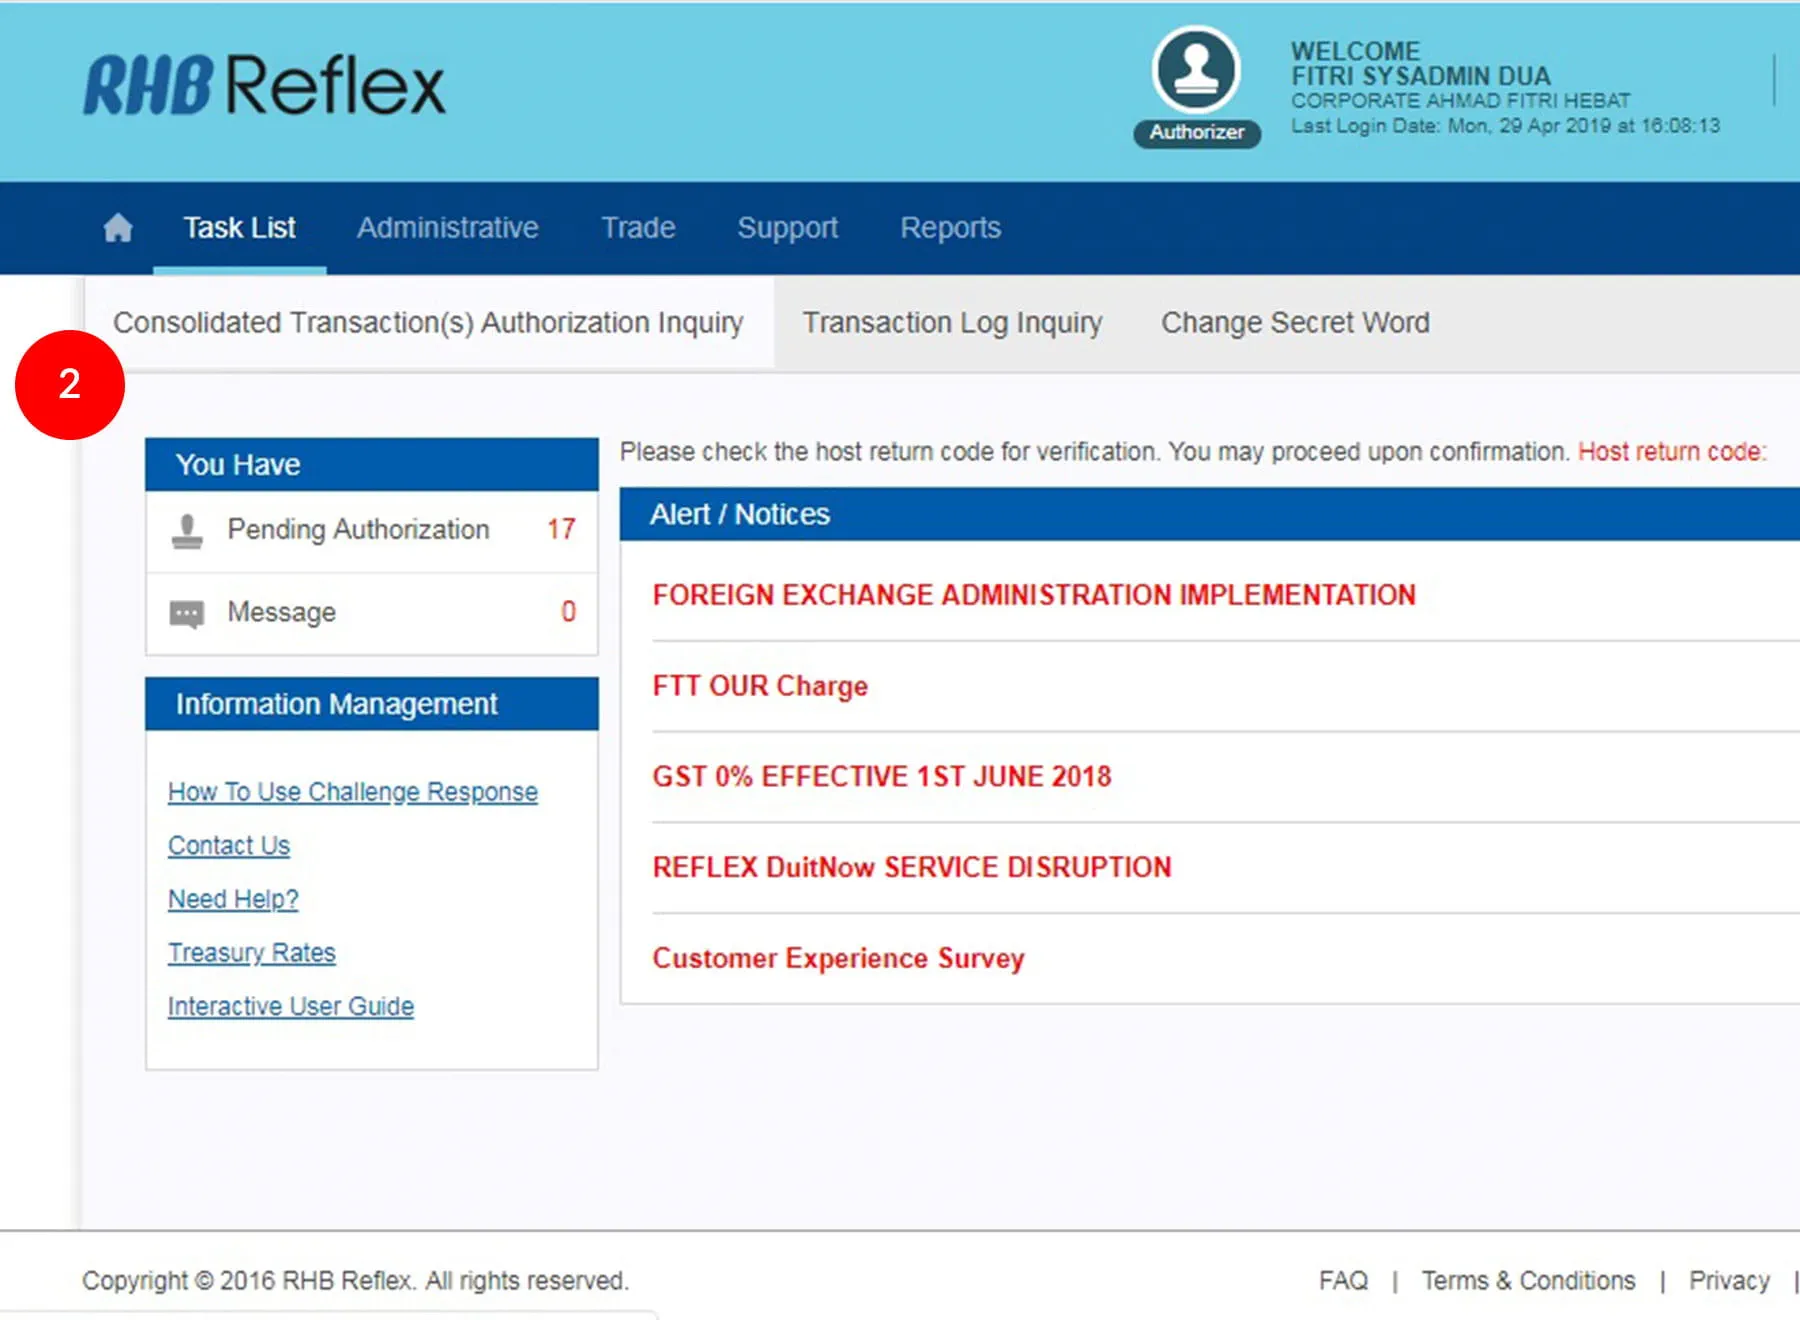
Task: Open How To Use Challenge Response link
Action: [x=352, y=792]
